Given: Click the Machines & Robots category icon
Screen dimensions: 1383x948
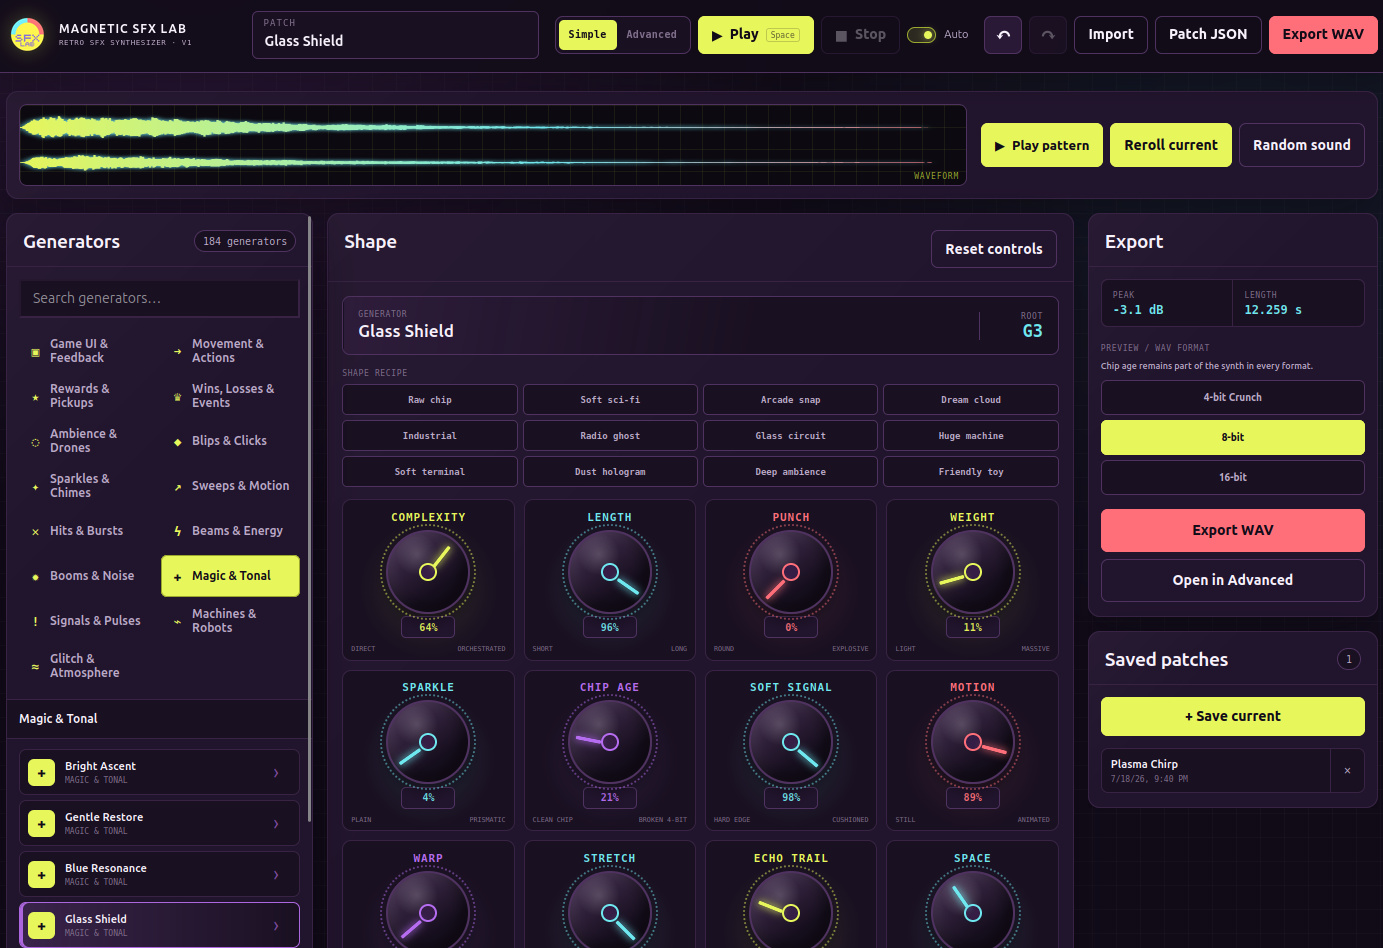Looking at the screenshot, I should click(x=177, y=622).
